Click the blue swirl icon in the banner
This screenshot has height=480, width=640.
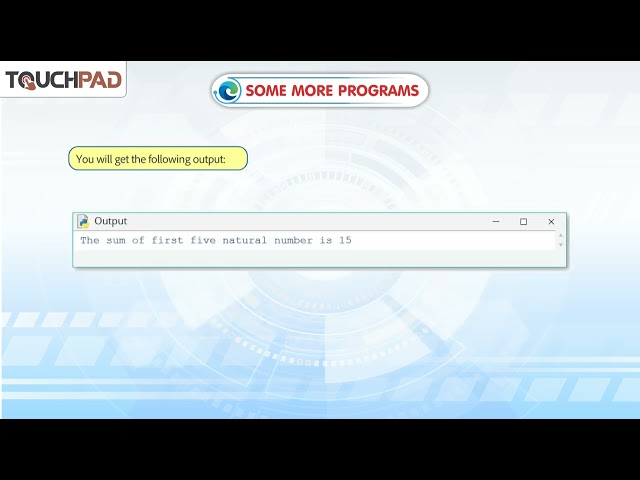(x=228, y=90)
